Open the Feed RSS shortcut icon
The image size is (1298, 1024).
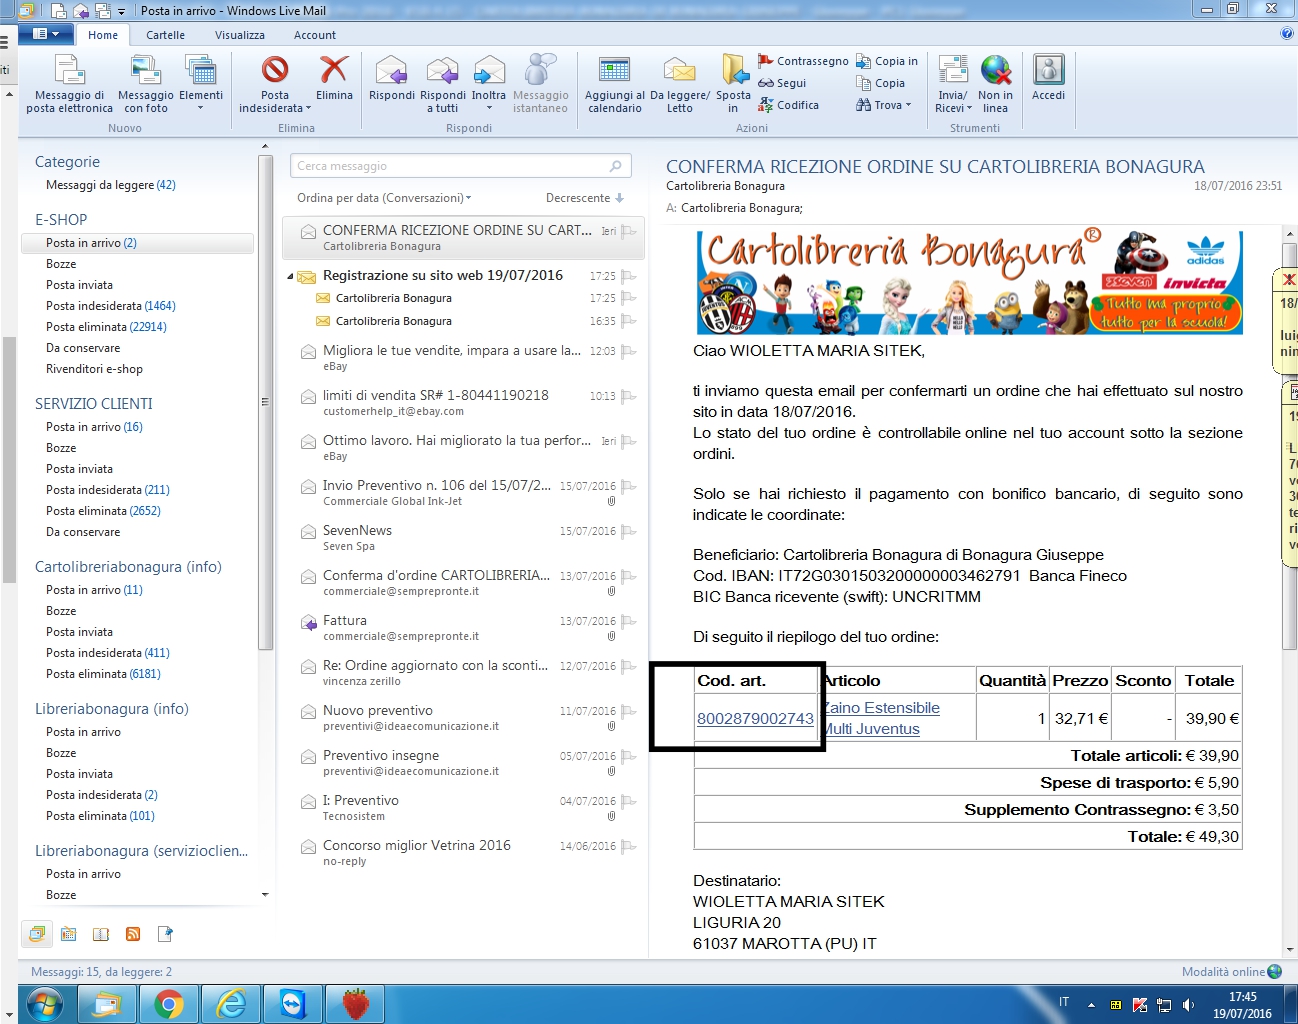pyautogui.click(x=133, y=934)
